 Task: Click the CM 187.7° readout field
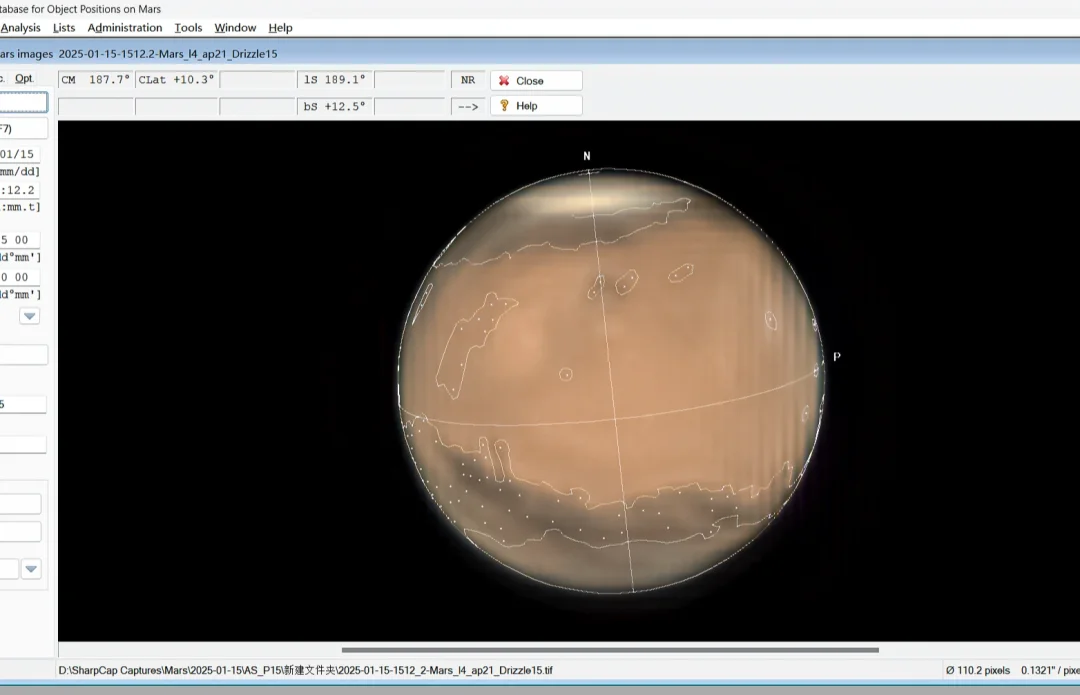95,80
